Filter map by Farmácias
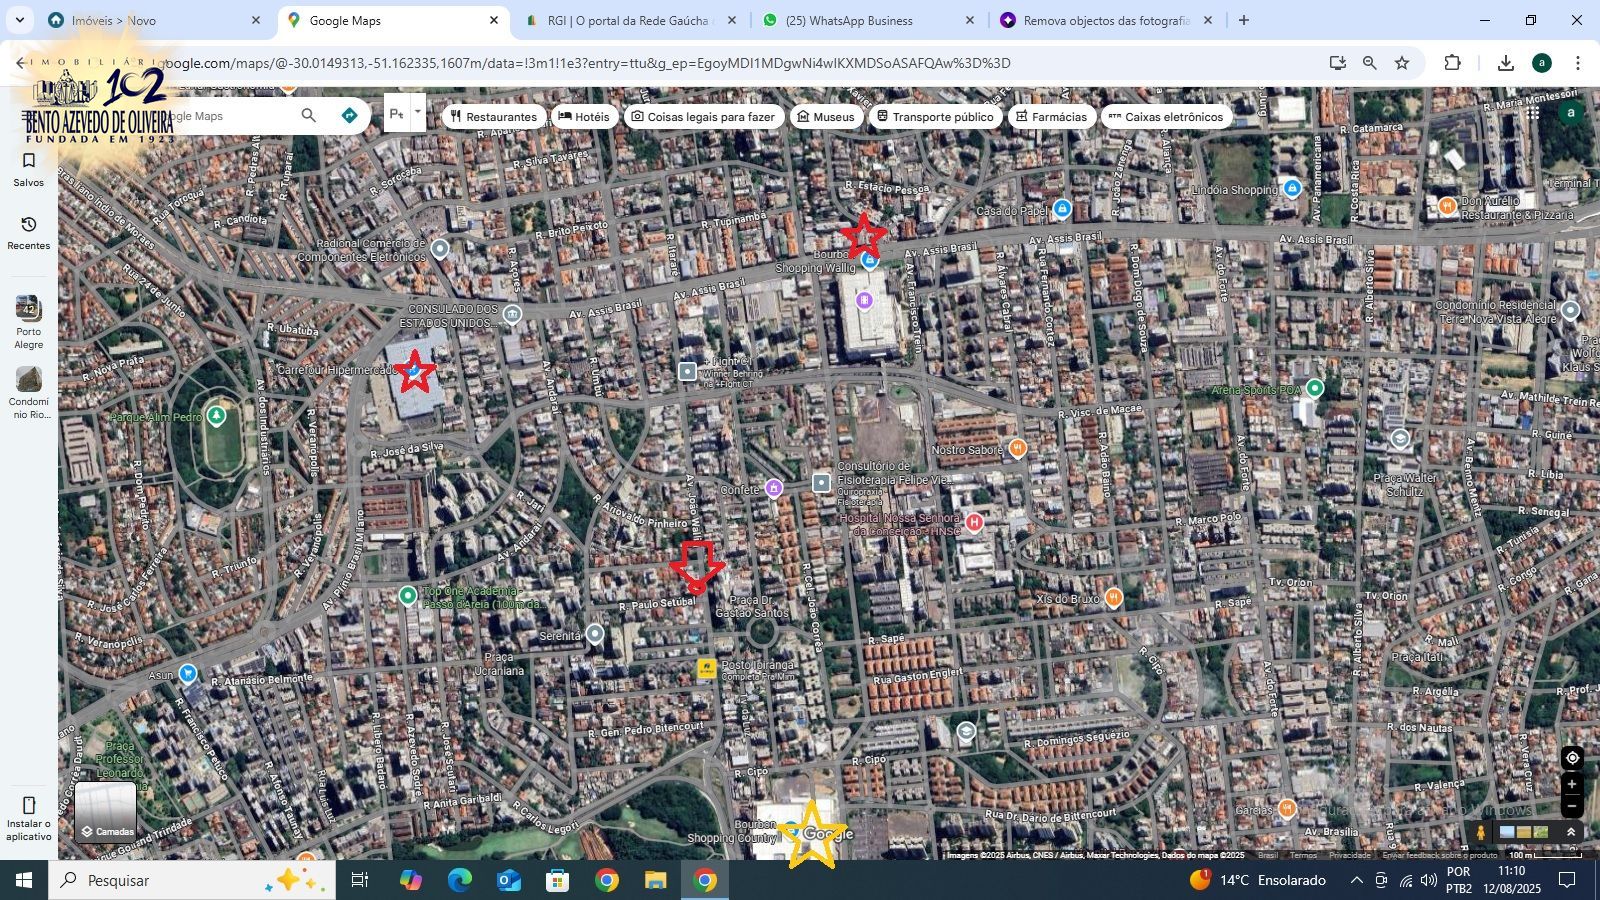 1050,117
